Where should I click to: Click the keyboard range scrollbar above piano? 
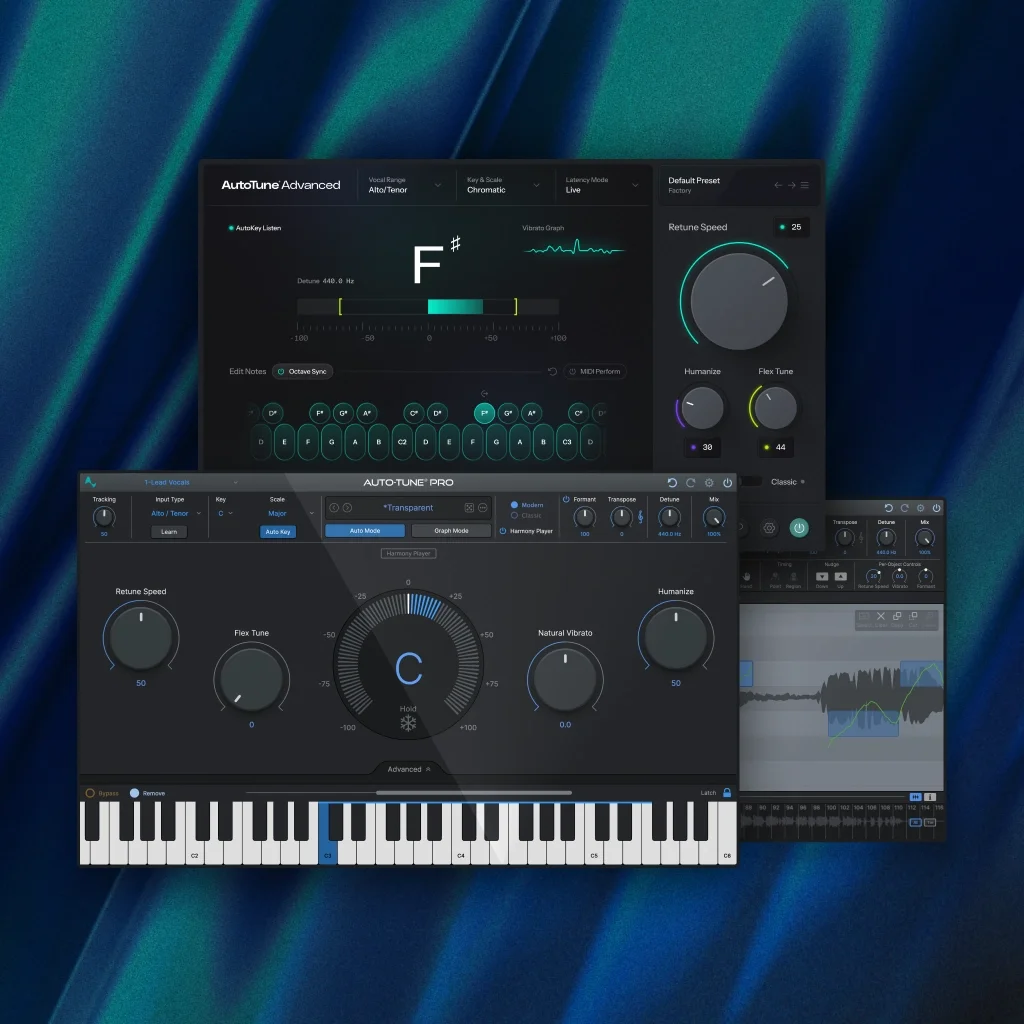pyautogui.click(x=474, y=793)
